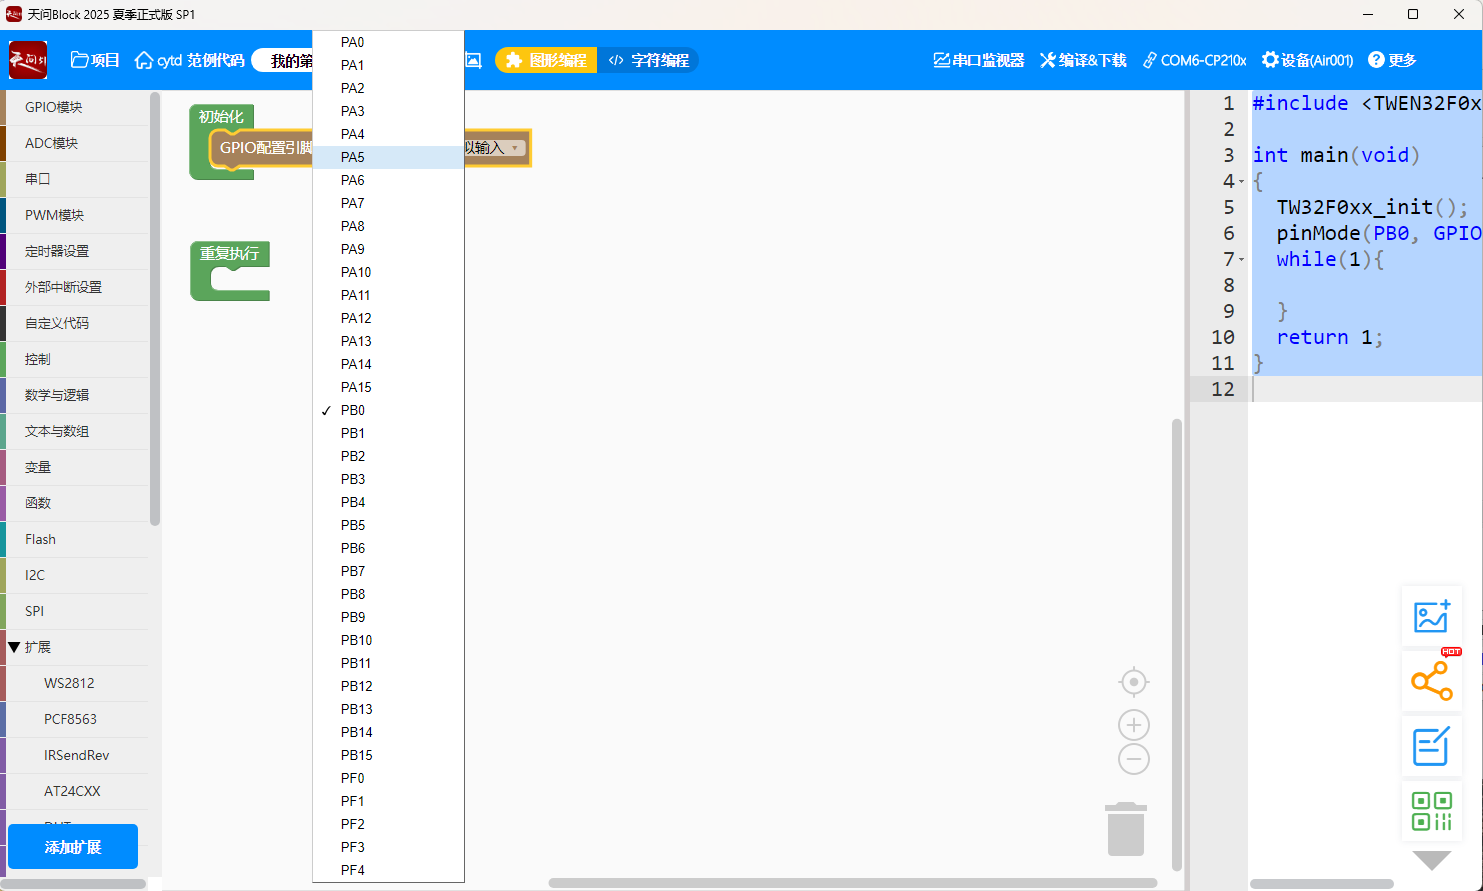Choose PA5 from the pin list

coord(353,157)
